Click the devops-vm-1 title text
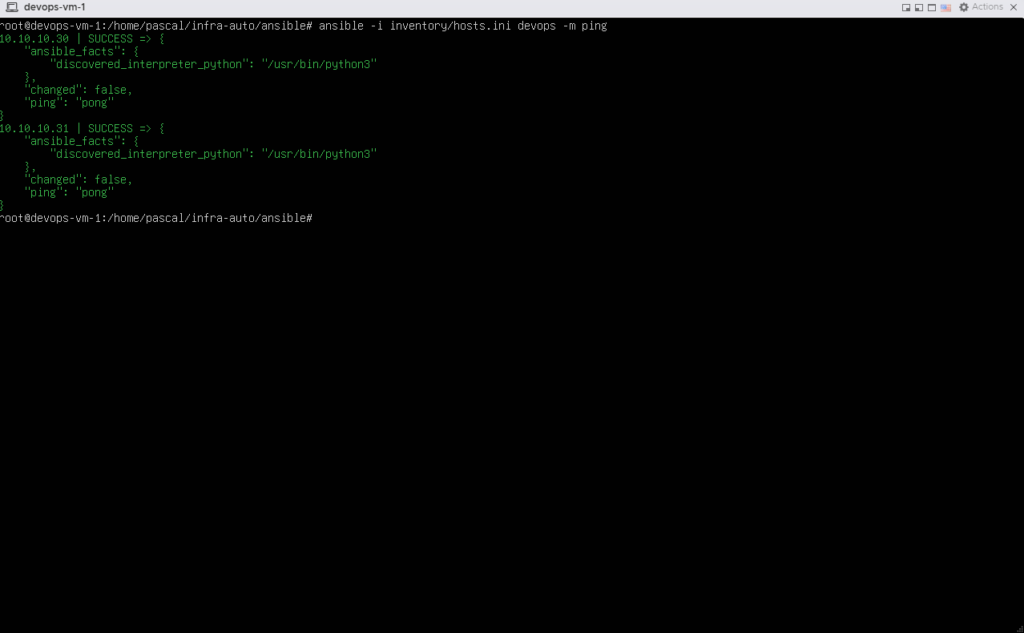This screenshot has width=1024, height=633. [54, 7]
